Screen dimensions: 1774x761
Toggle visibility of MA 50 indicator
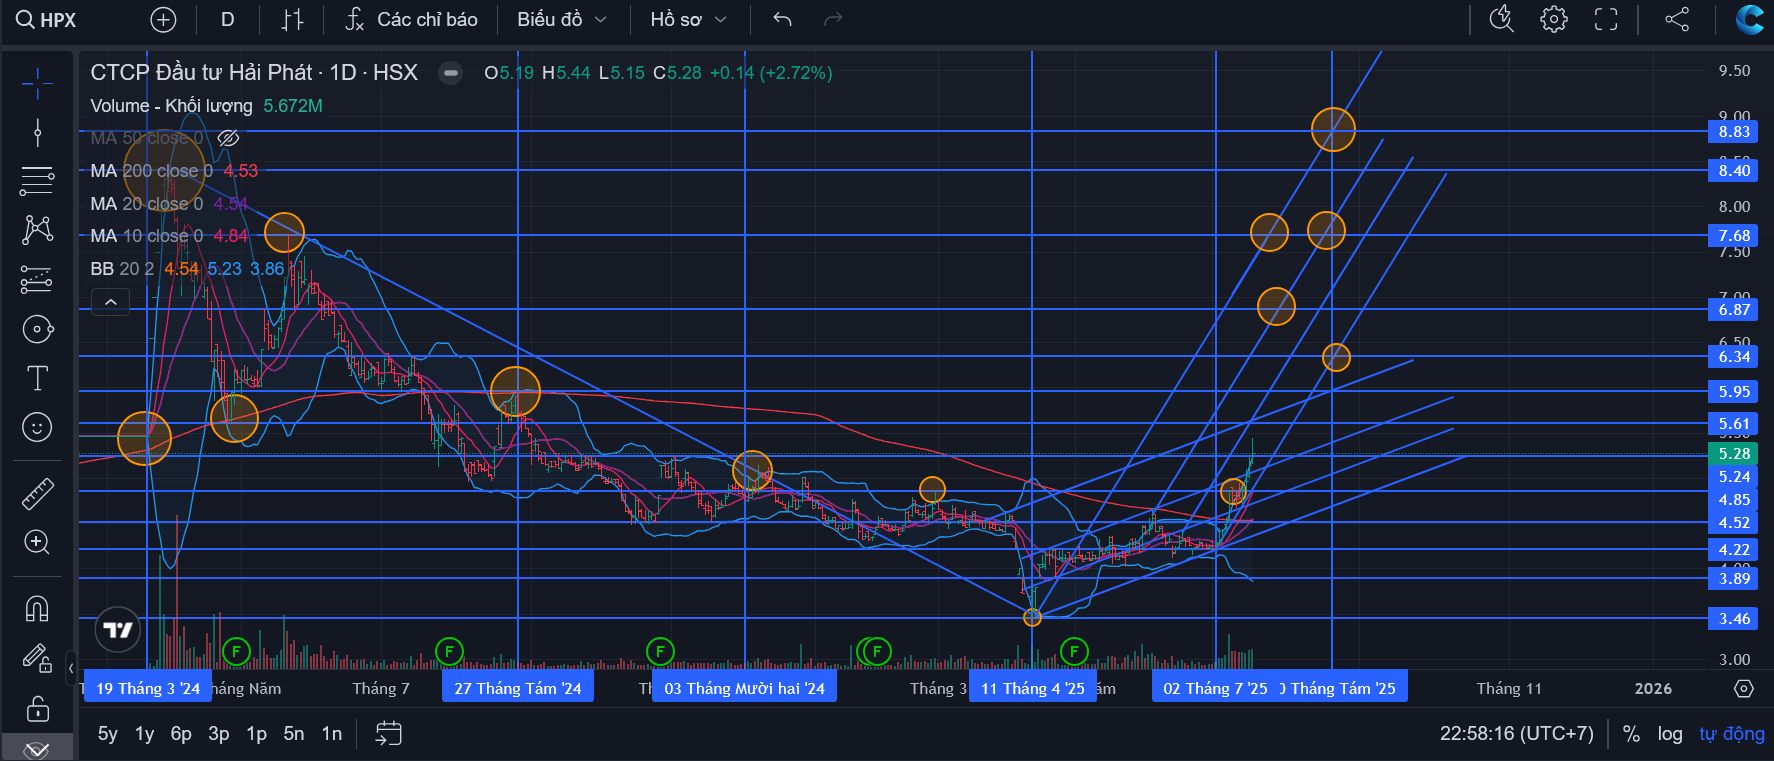[x=229, y=138]
